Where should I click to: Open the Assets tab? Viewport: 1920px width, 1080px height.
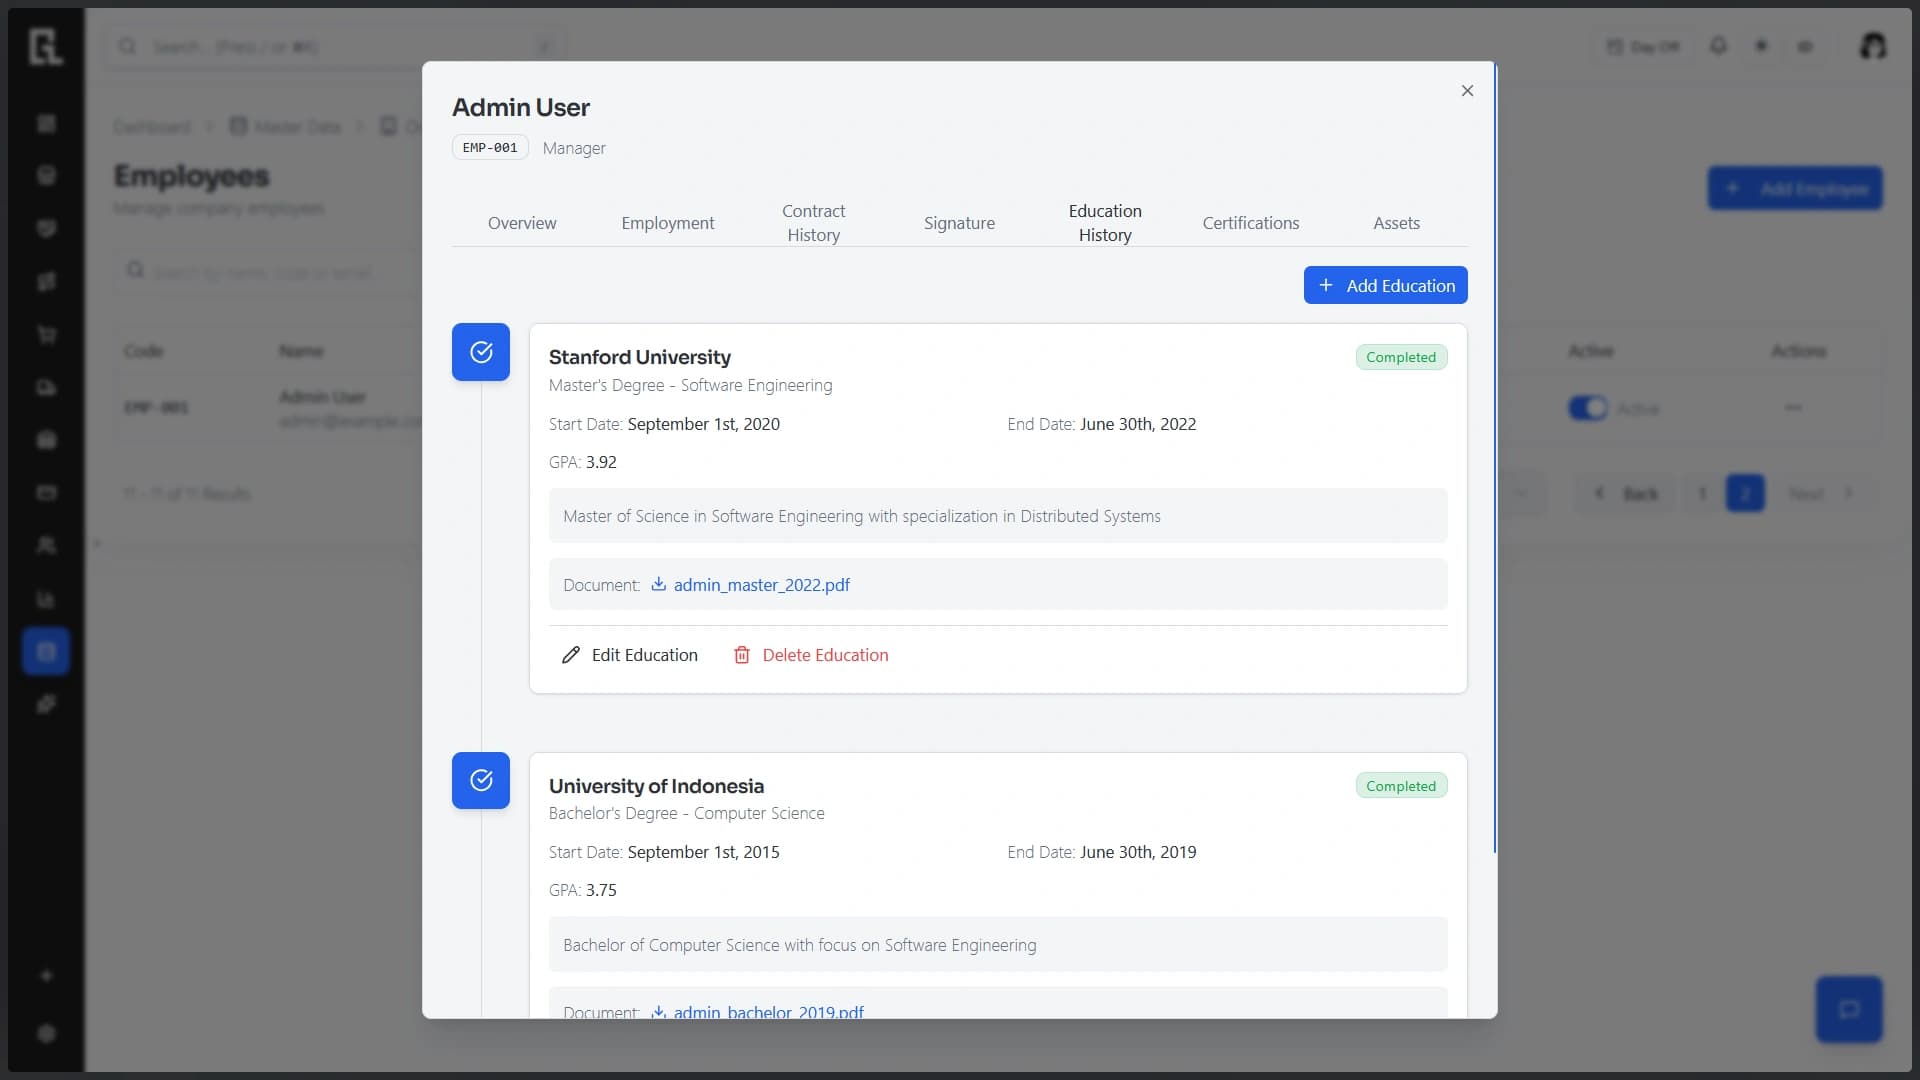point(1396,223)
